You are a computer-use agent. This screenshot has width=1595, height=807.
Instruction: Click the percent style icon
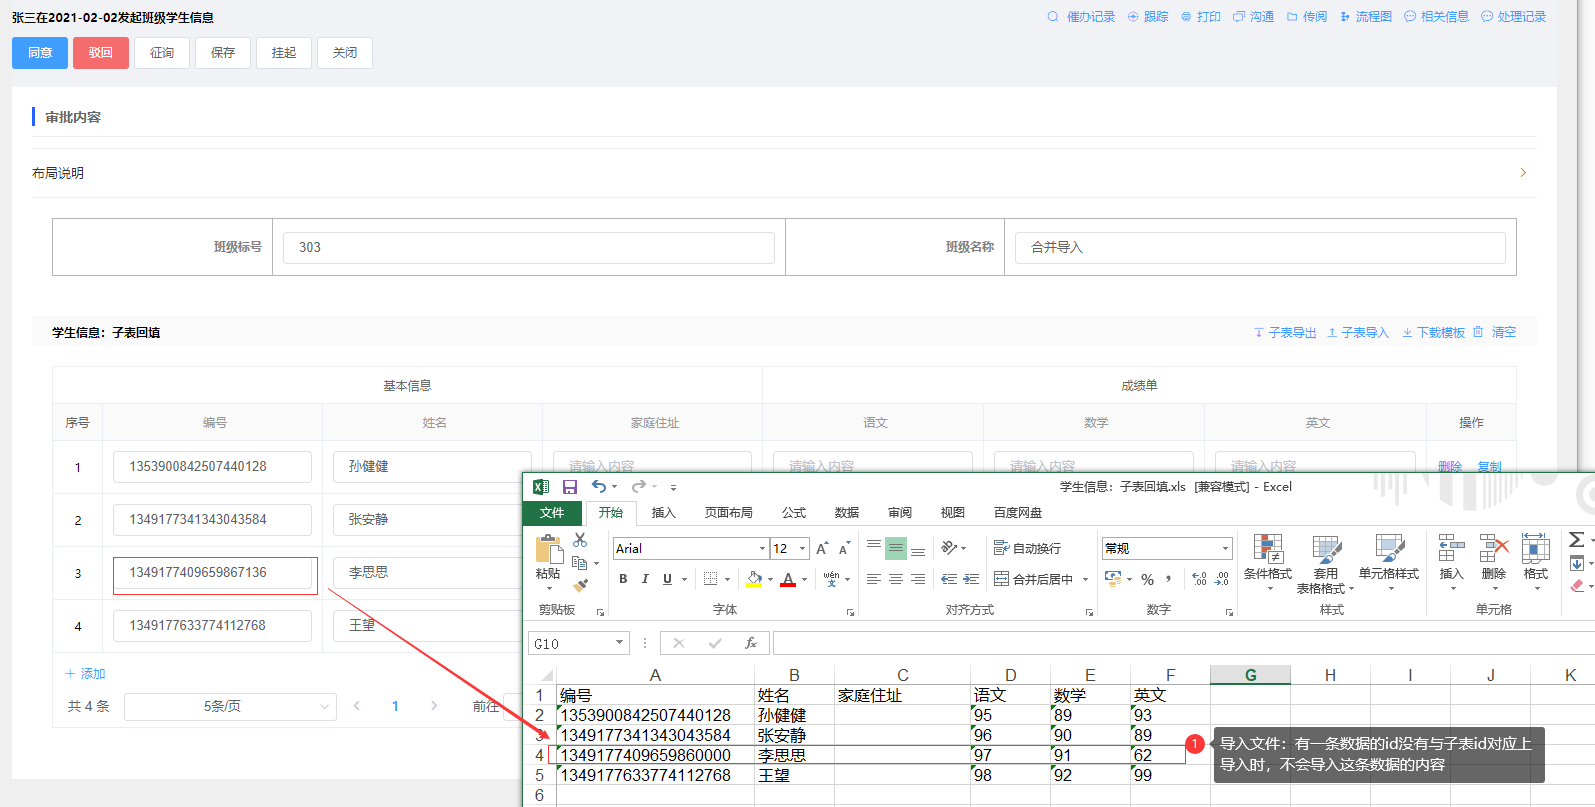1147,579
